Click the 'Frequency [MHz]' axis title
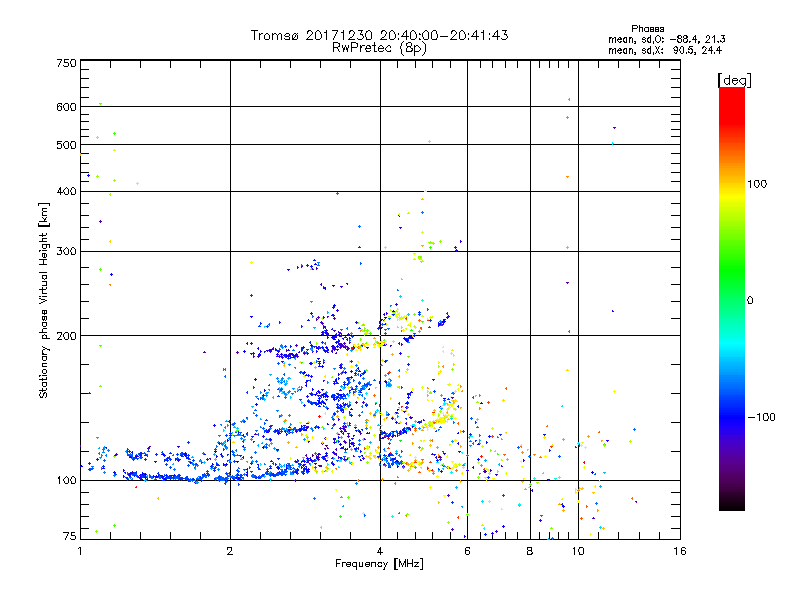Viewport: 800px width, 600px height. tap(379, 564)
